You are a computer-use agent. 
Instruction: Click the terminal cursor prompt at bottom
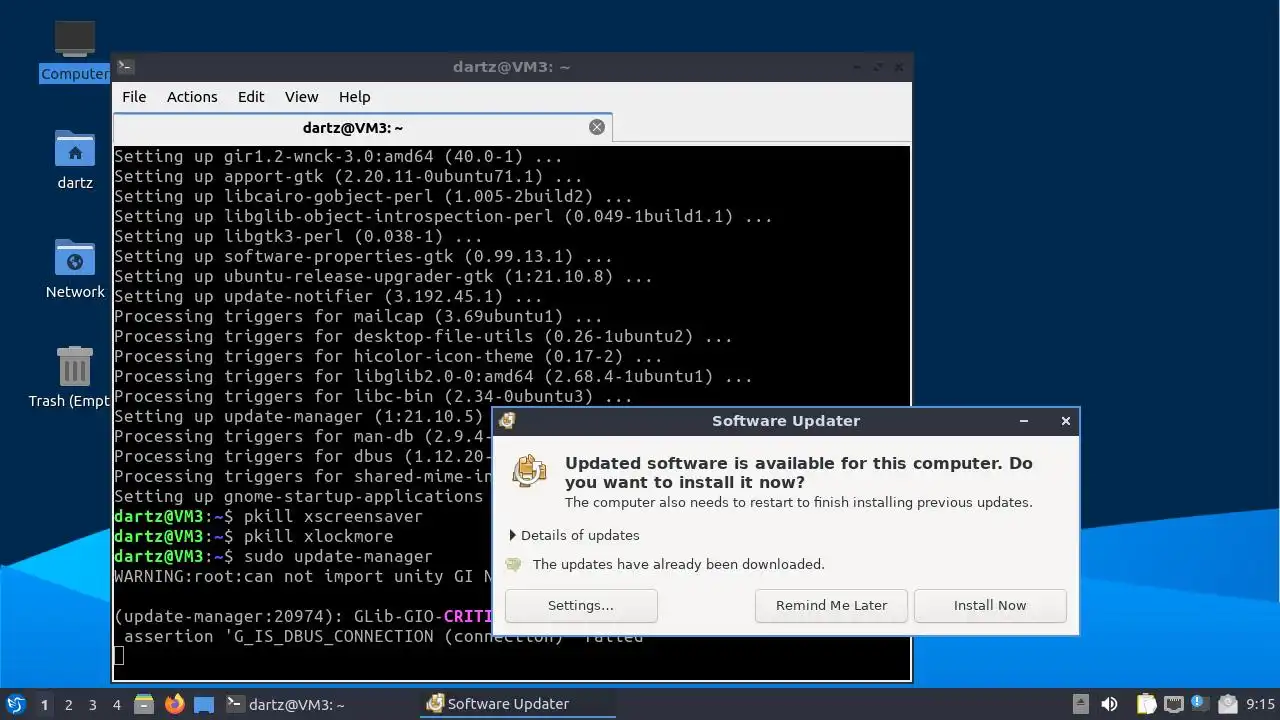tap(119, 655)
